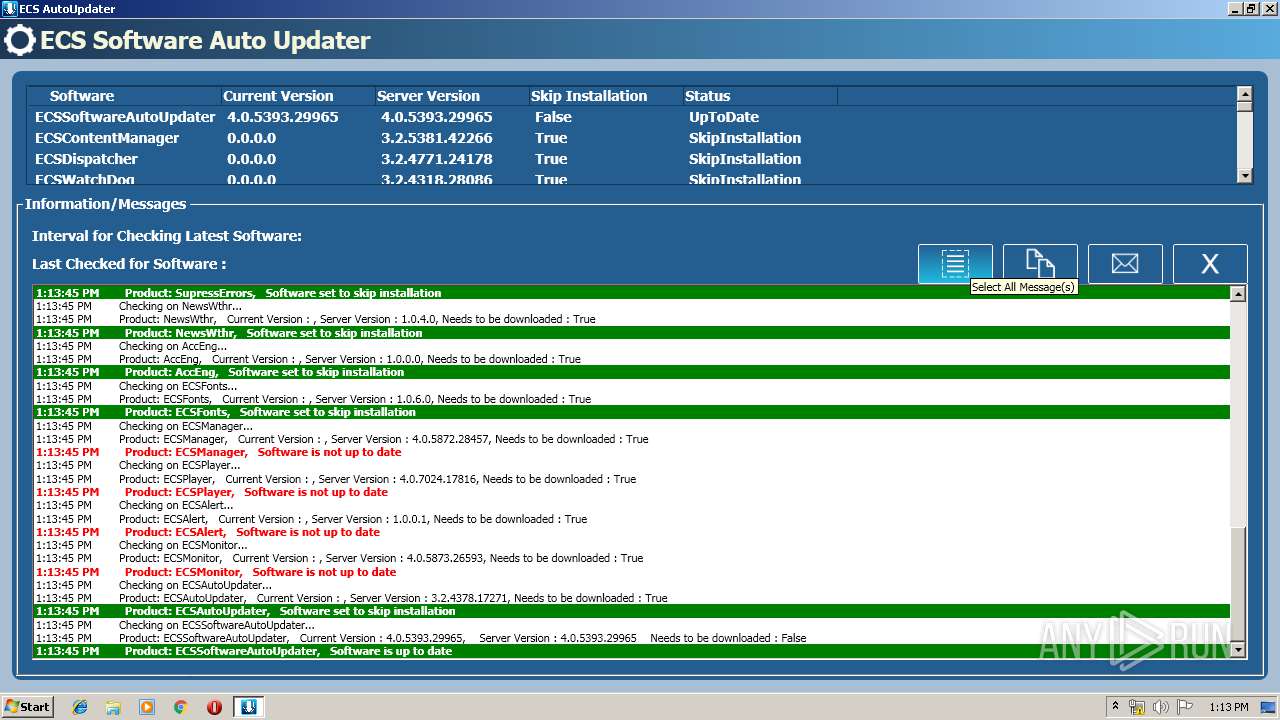
Task: Click the volume speaker tray icon
Action: click(1161, 707)
